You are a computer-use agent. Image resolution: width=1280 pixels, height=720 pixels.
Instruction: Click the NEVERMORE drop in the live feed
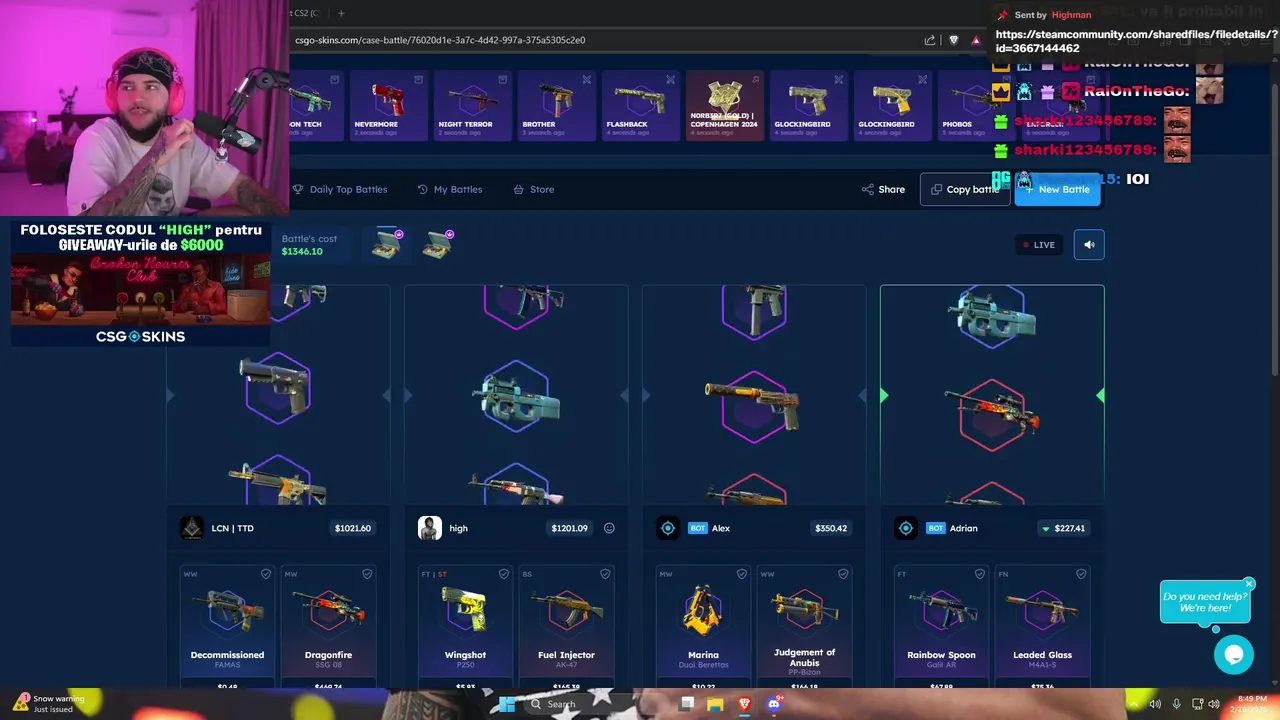tap(387, 105)
